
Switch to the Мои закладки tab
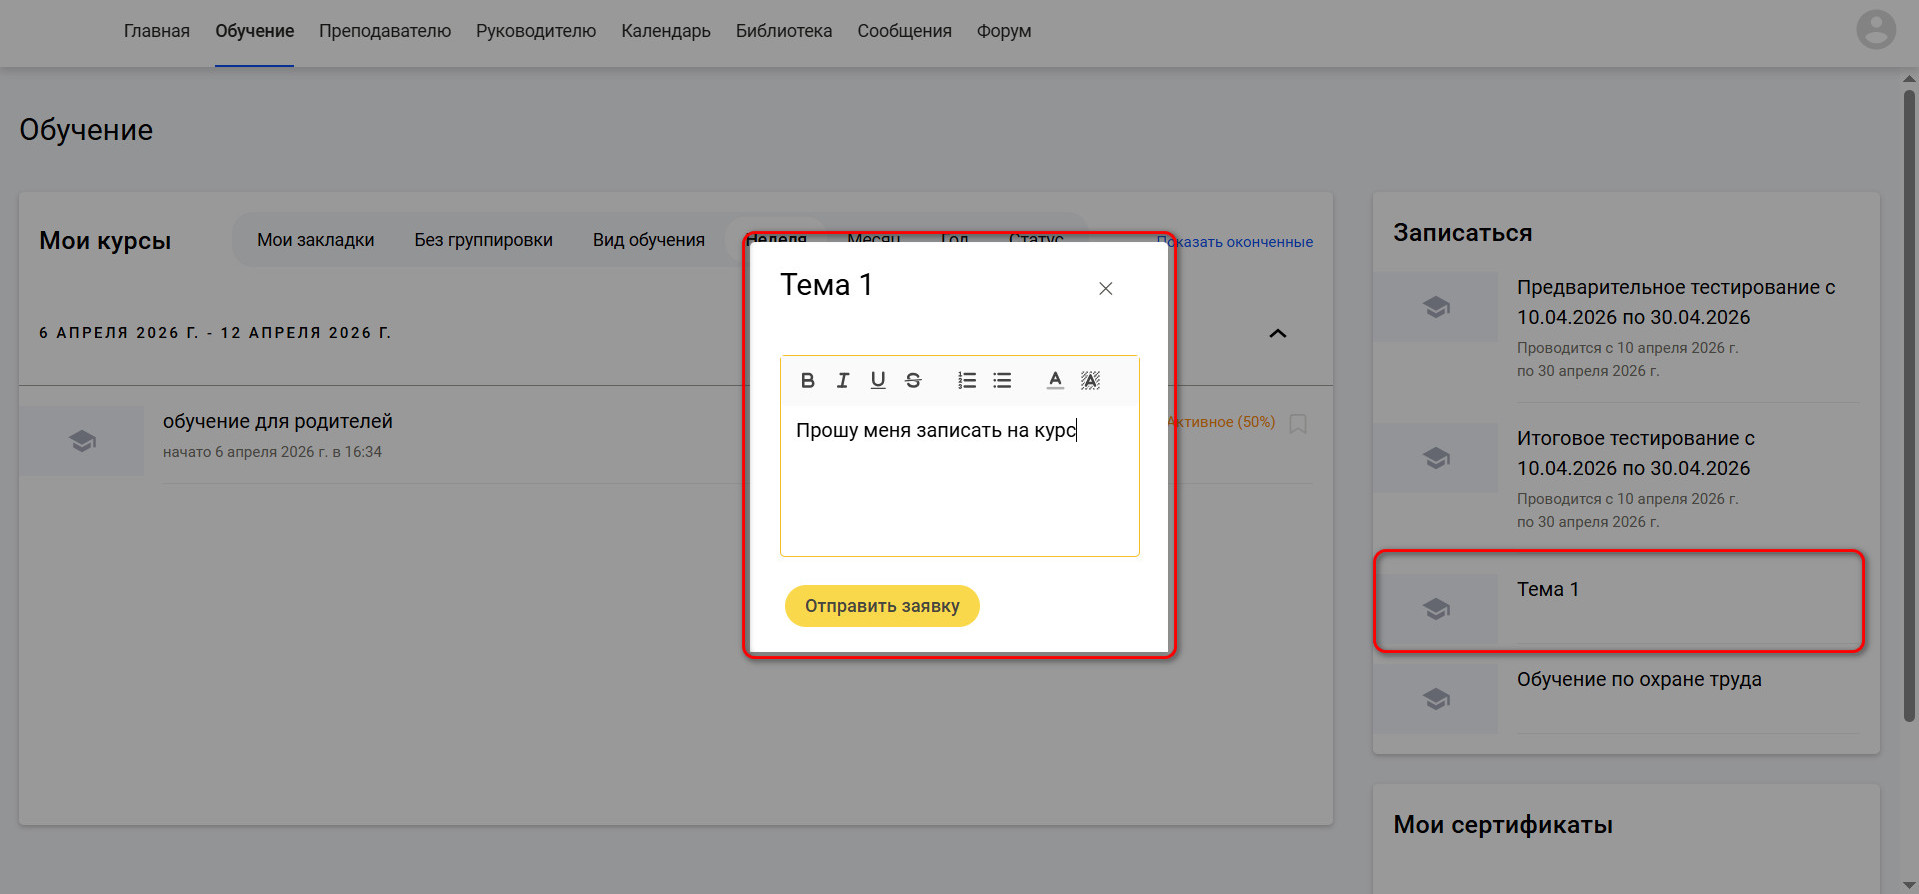click(x=316, y=240)
